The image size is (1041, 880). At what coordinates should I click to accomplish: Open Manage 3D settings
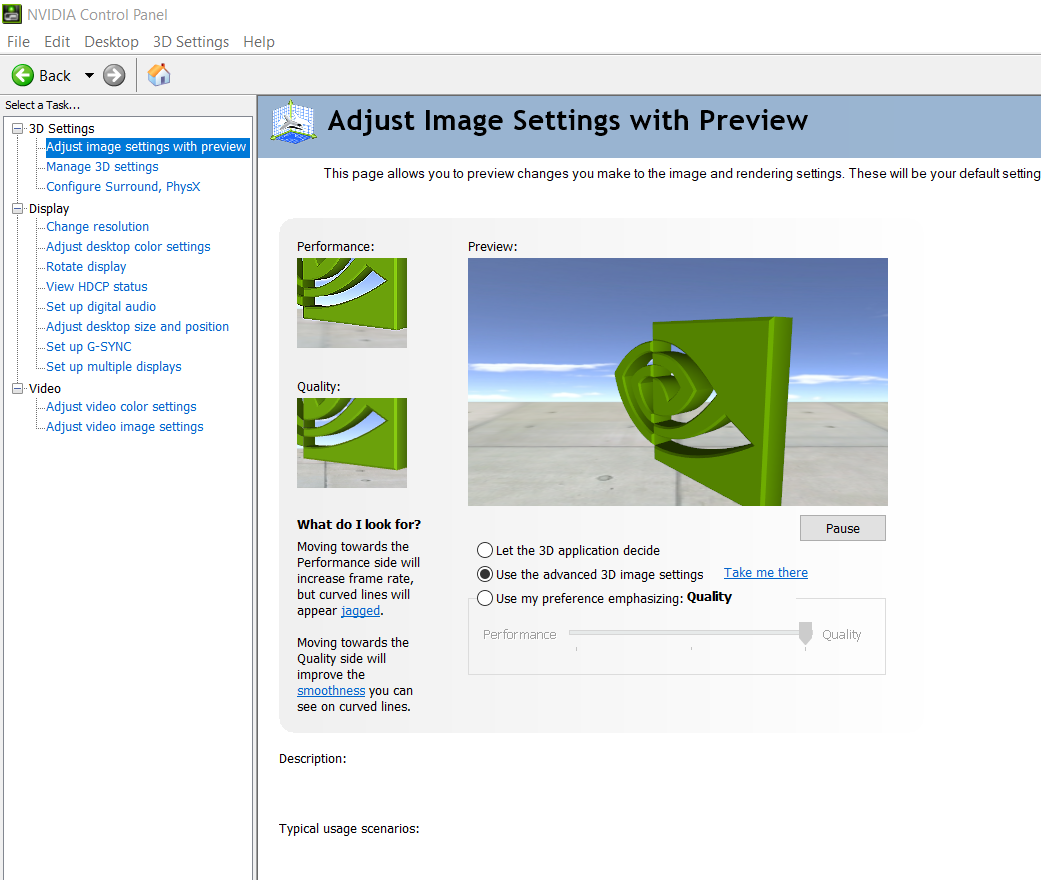[102, 167]
